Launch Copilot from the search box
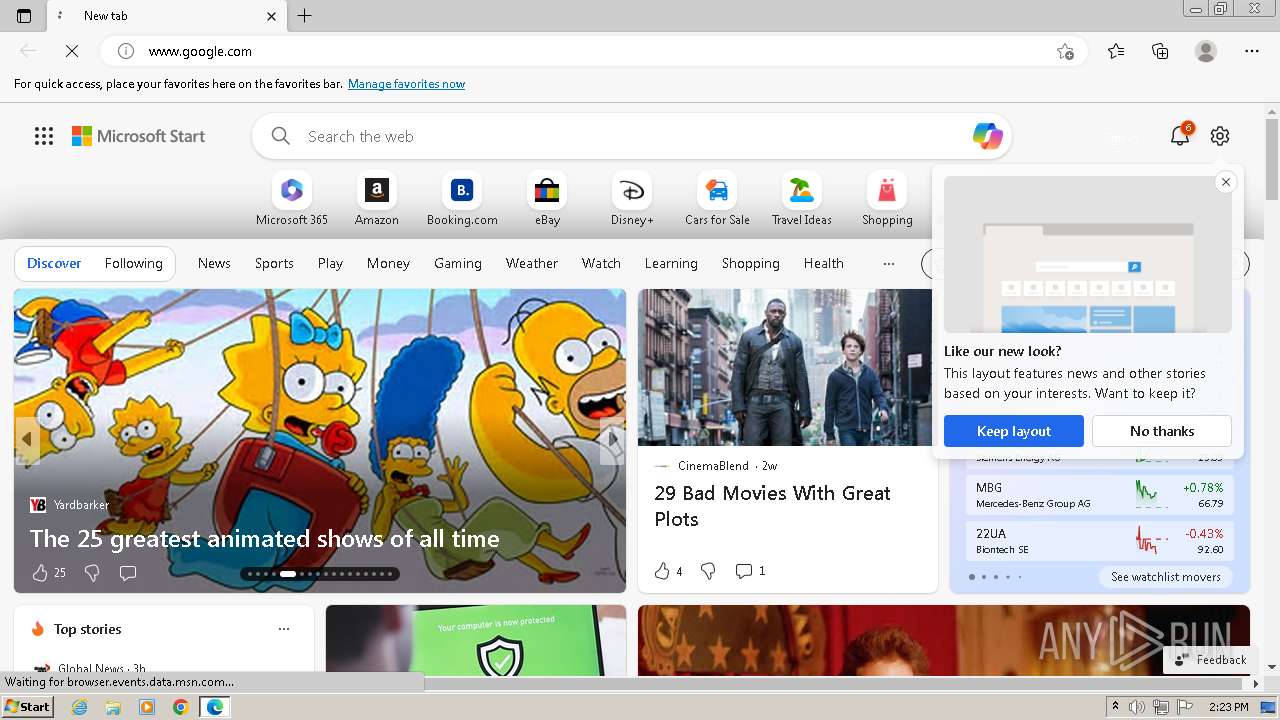Viewport: 1280px width, 720px height. 987,136
